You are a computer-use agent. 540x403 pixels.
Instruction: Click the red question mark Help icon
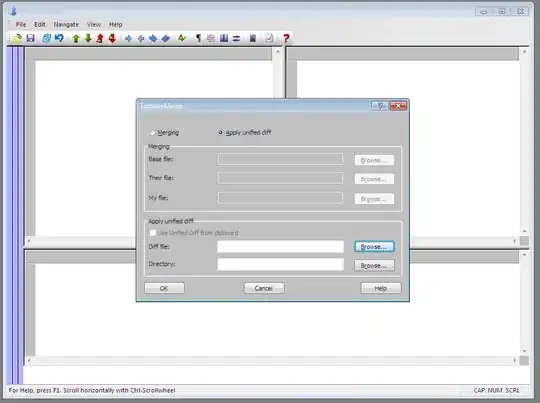286,38
